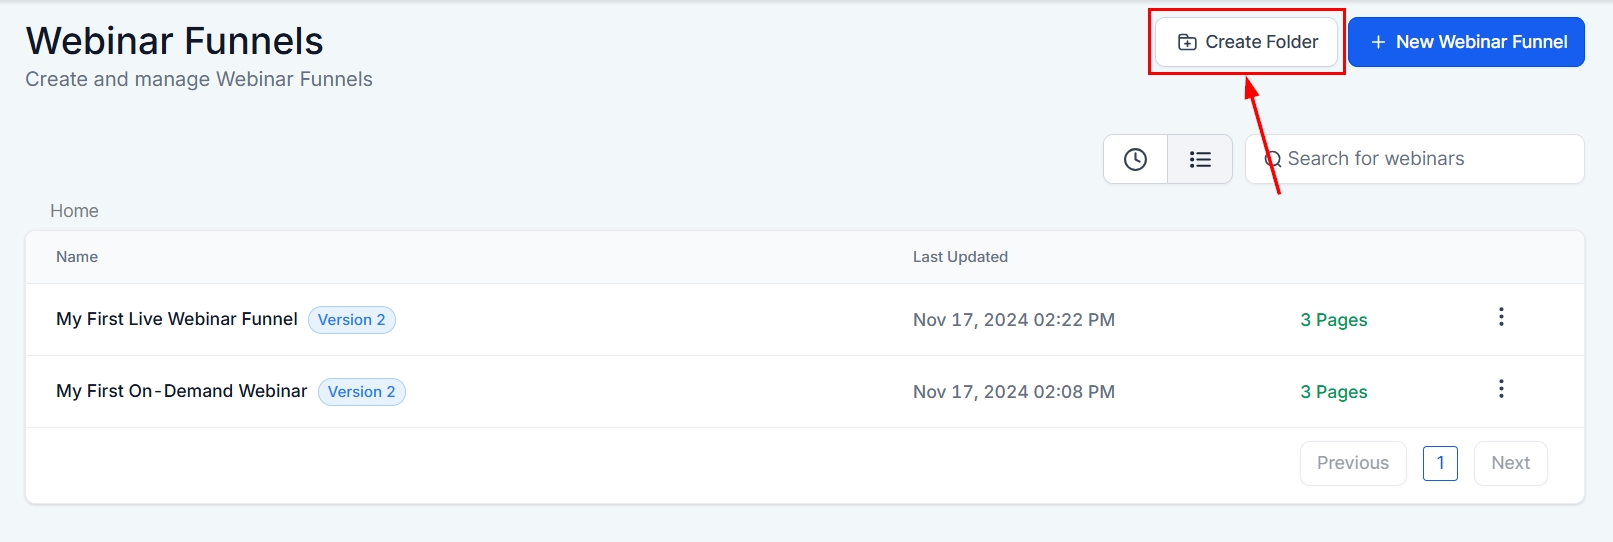The width and height of the screenshot is (1613, 542).
Task: Click the Last Updated column header
Action: [x=960, y=257]
